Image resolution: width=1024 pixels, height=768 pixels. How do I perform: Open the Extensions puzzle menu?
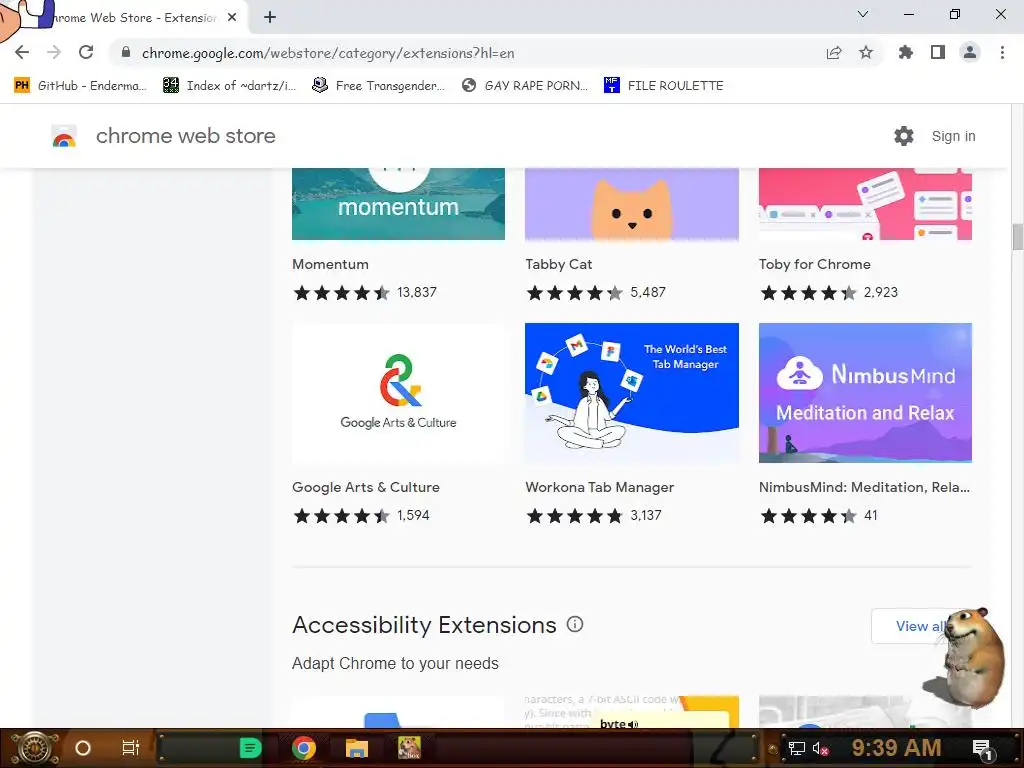click(906, 52)
